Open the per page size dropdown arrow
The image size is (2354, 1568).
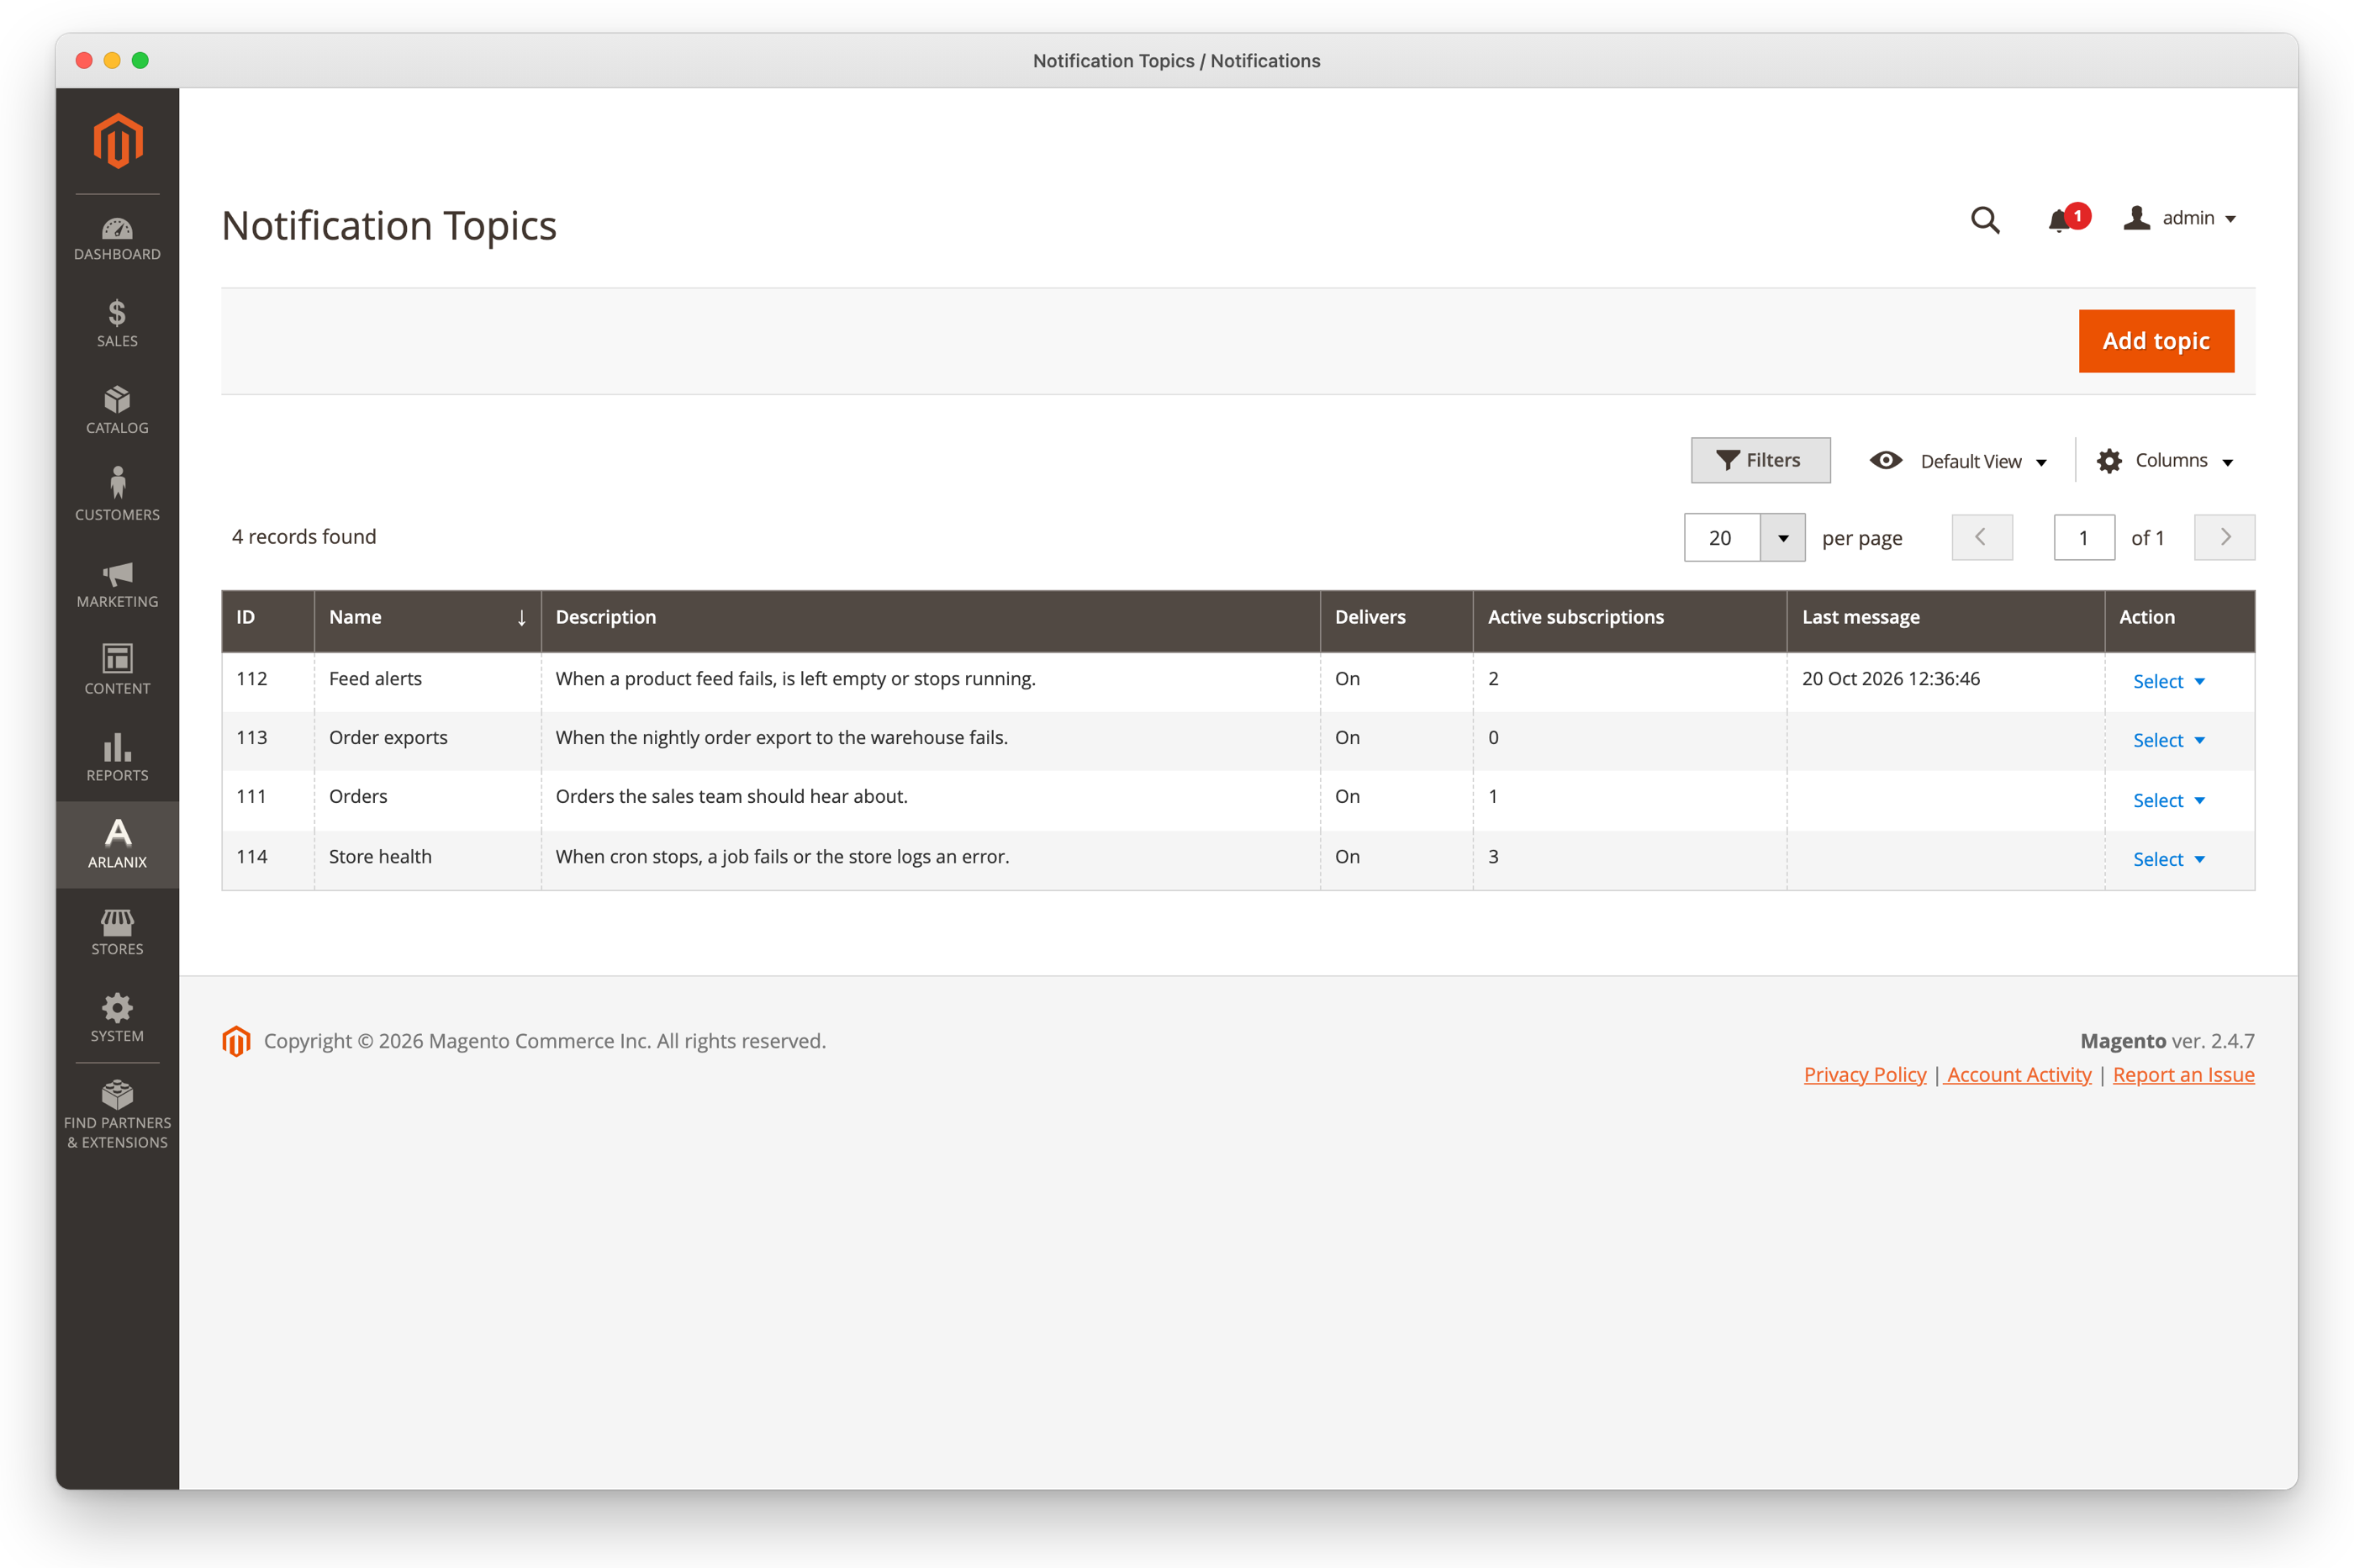point(1783,538)
